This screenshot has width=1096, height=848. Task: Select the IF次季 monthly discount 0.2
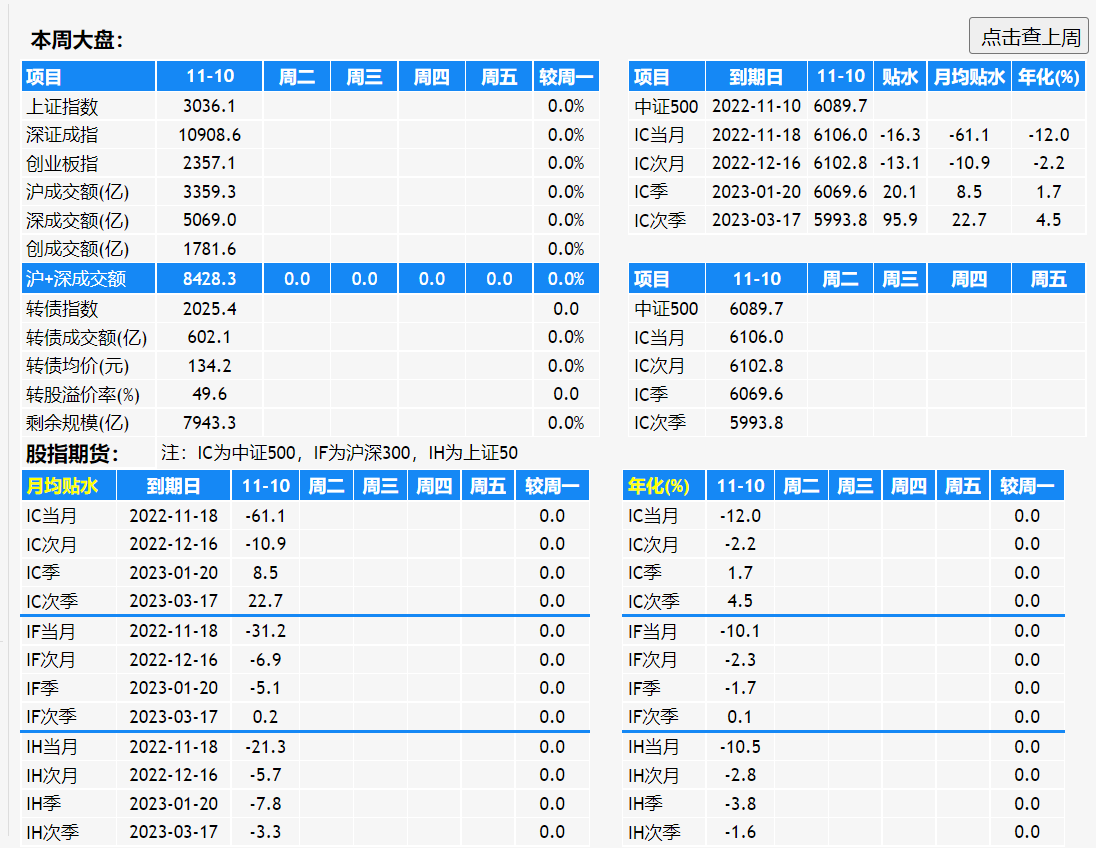coord(266,717)
